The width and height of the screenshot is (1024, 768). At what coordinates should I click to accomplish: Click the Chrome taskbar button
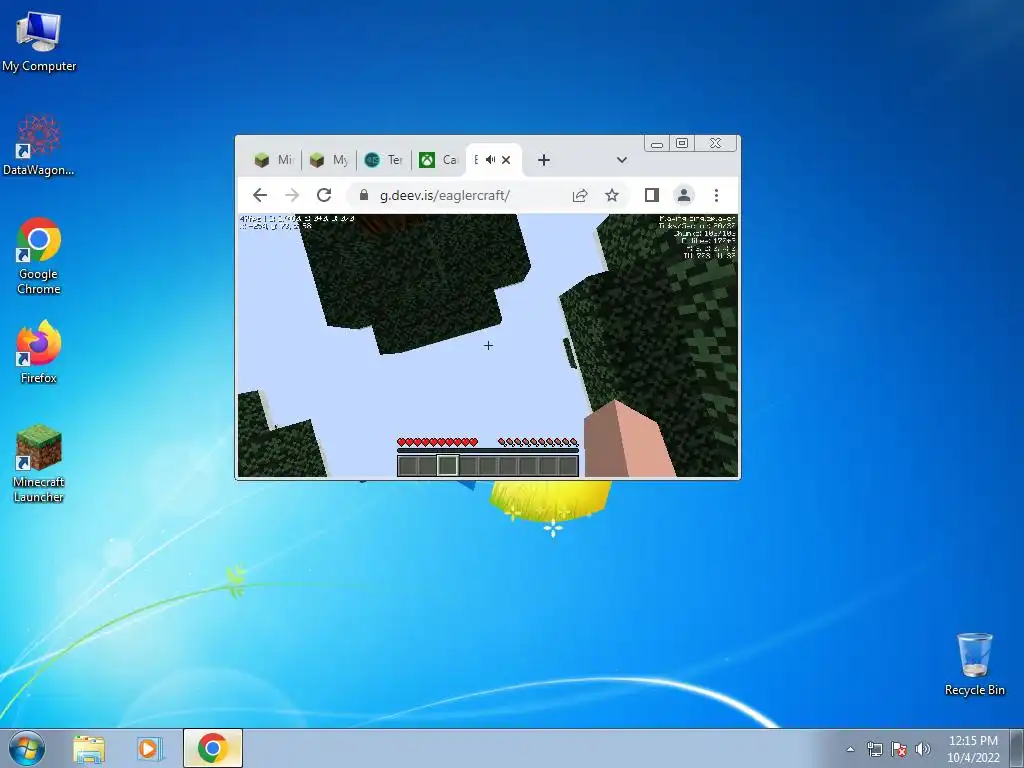[213, 748]
